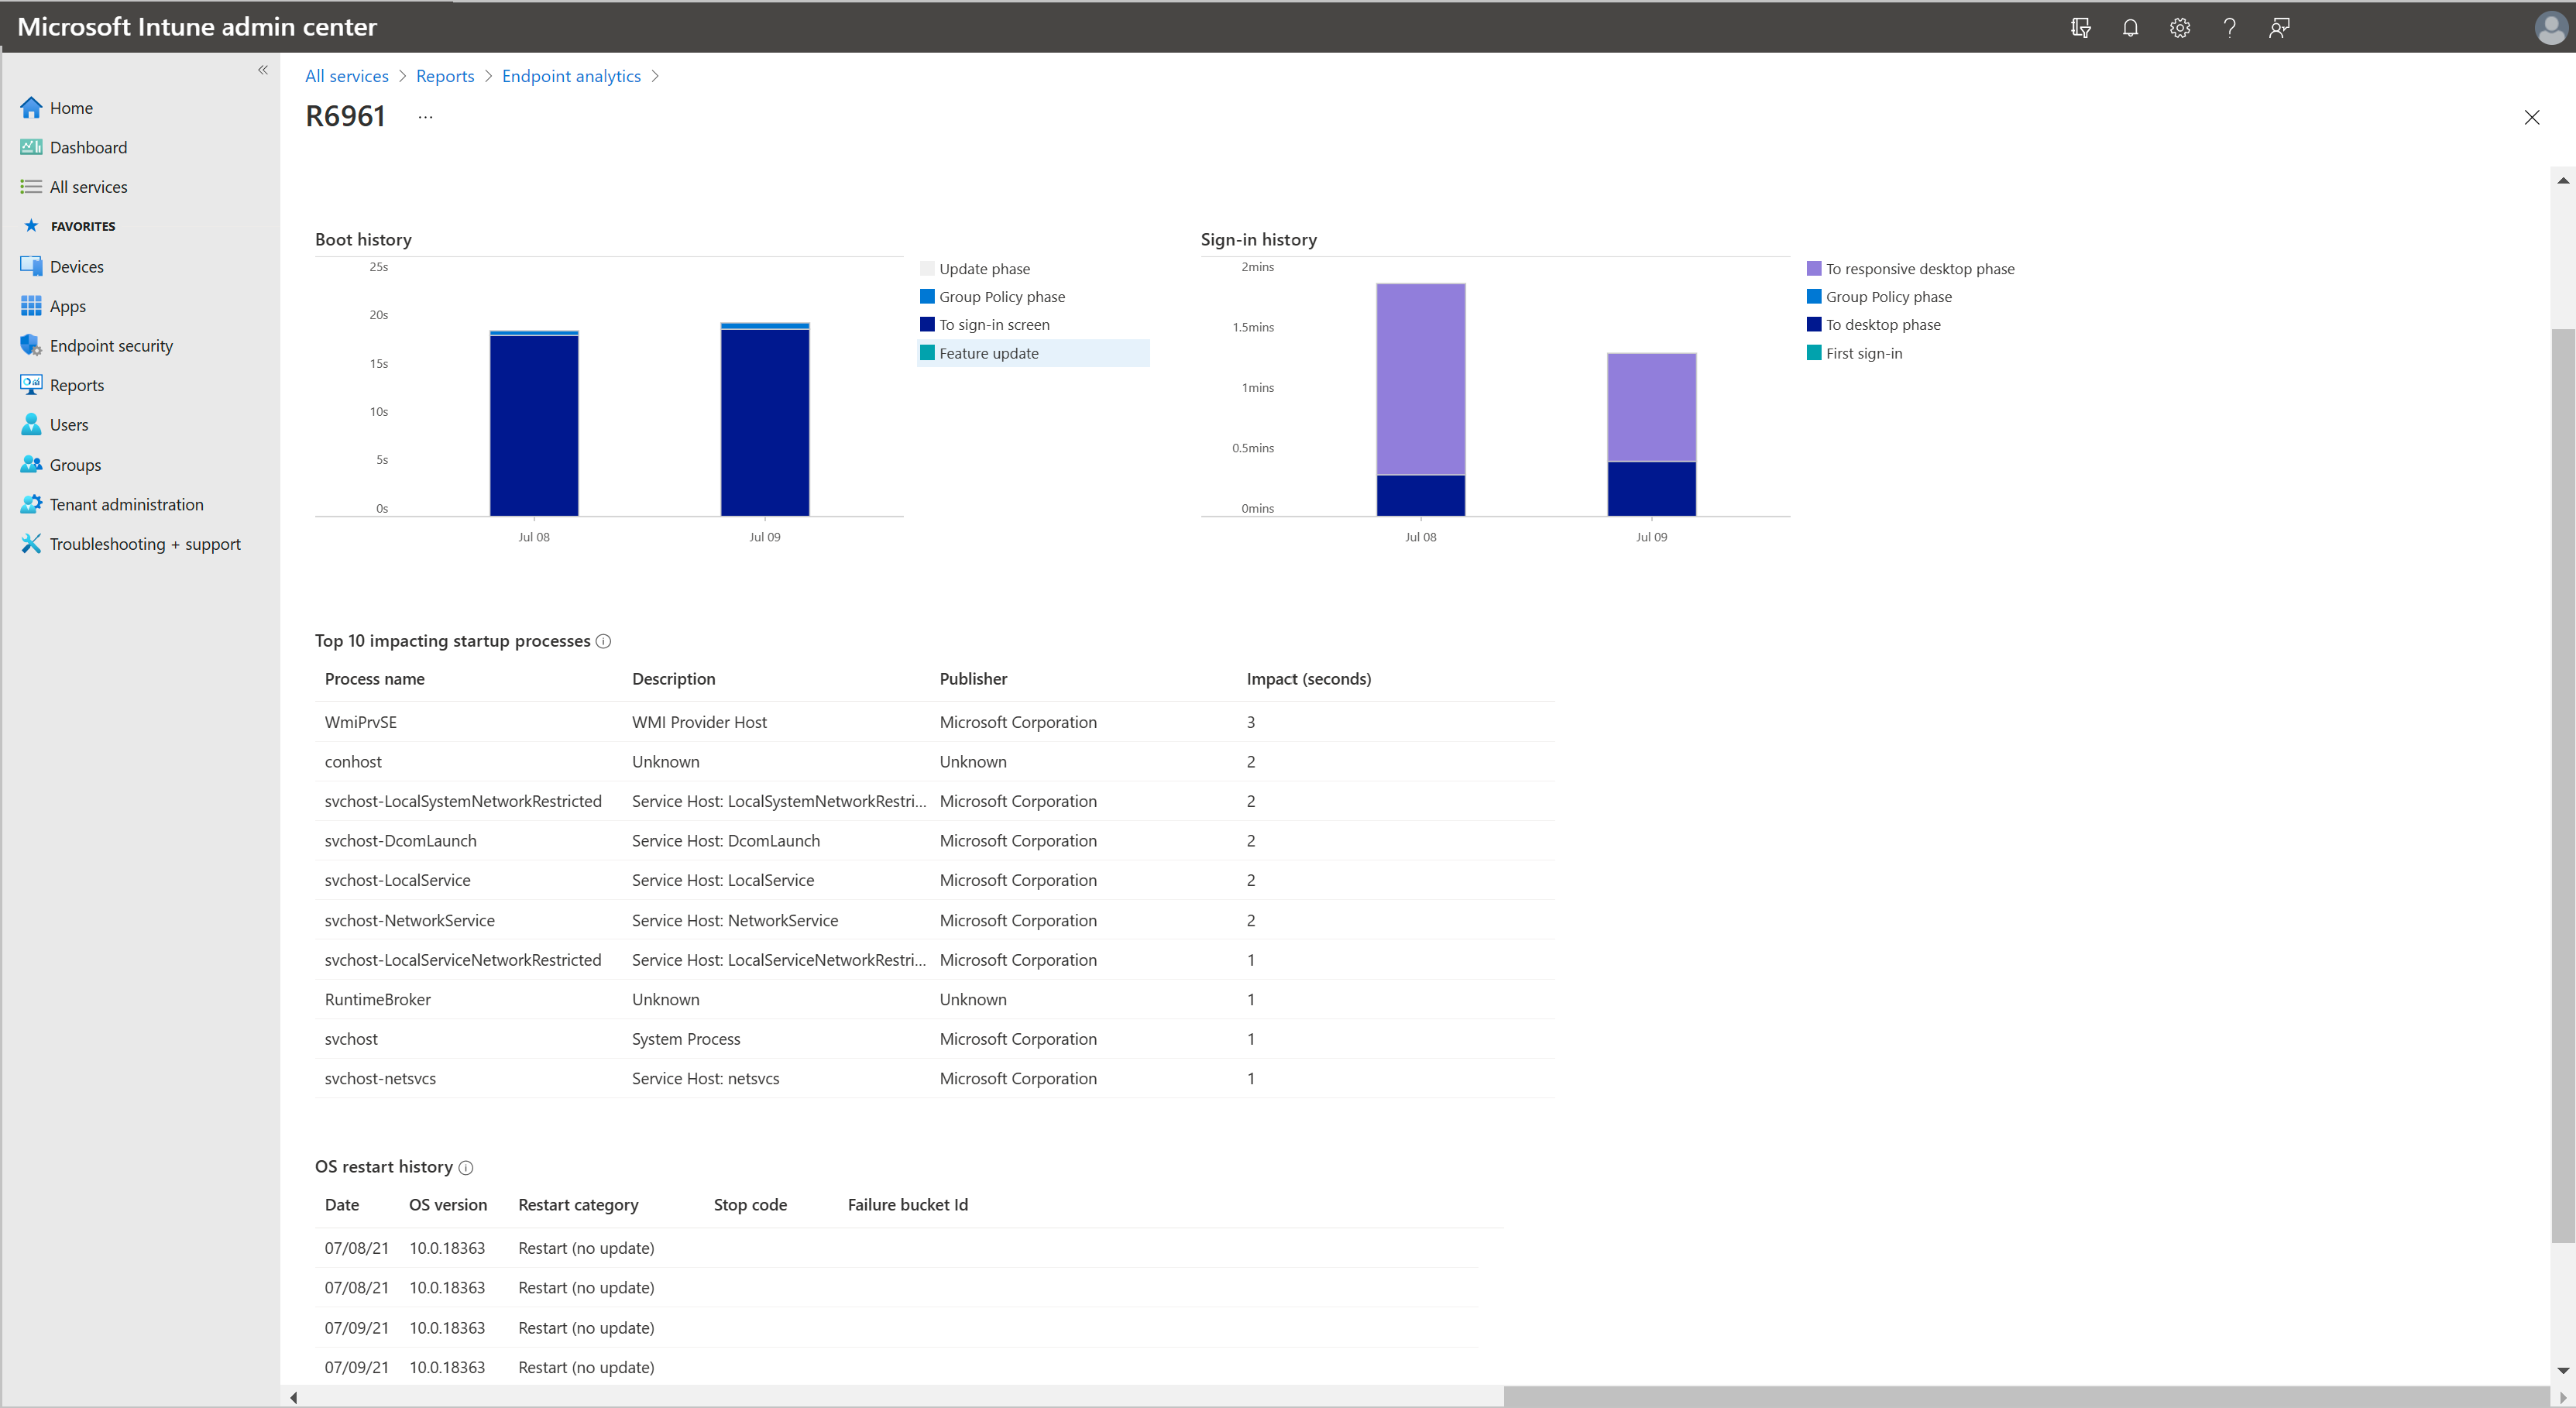Toggle Update phase legend item visibility
This screenshot has width=2576, height=1408.
(x=984, y=269)
